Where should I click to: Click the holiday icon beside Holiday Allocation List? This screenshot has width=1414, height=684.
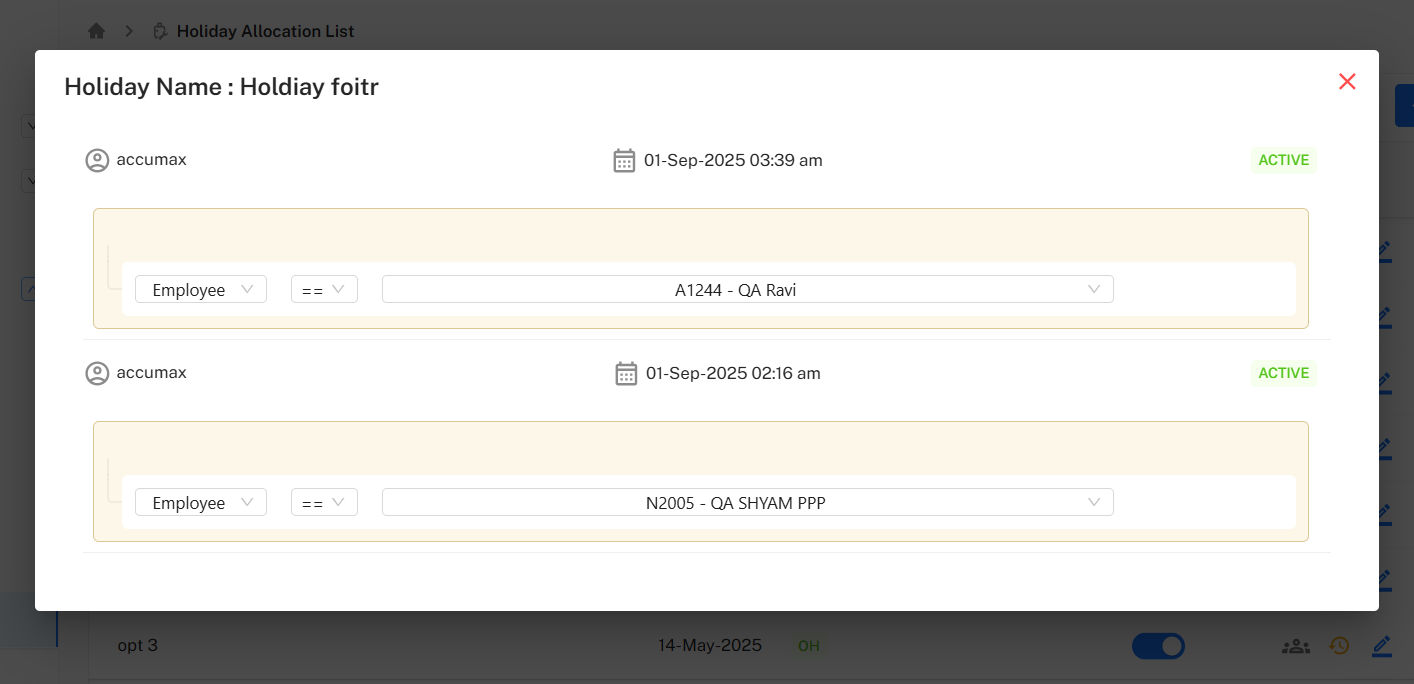(160, 30)
